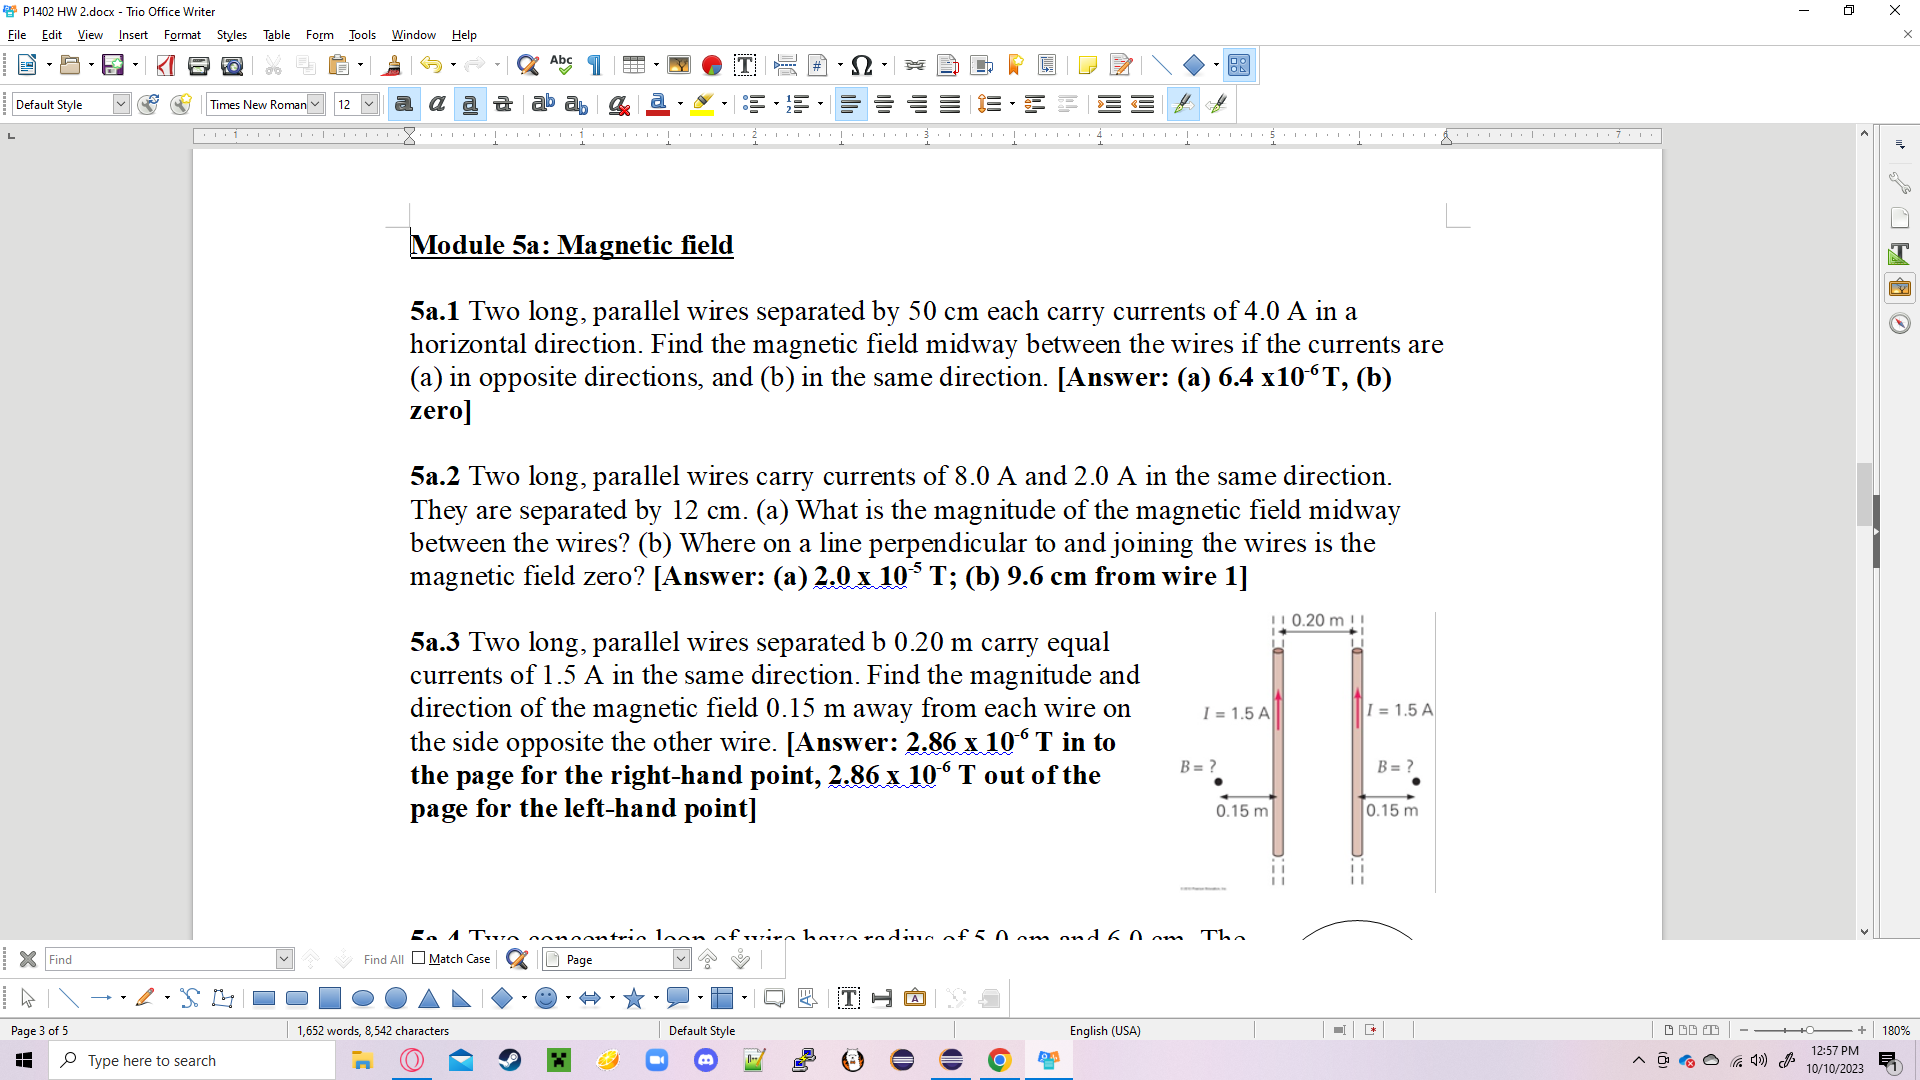Image resolution: width=1920 pixels, height=1080 pixels.
Task: Close the Find toolbar
Action: point(28,959)
